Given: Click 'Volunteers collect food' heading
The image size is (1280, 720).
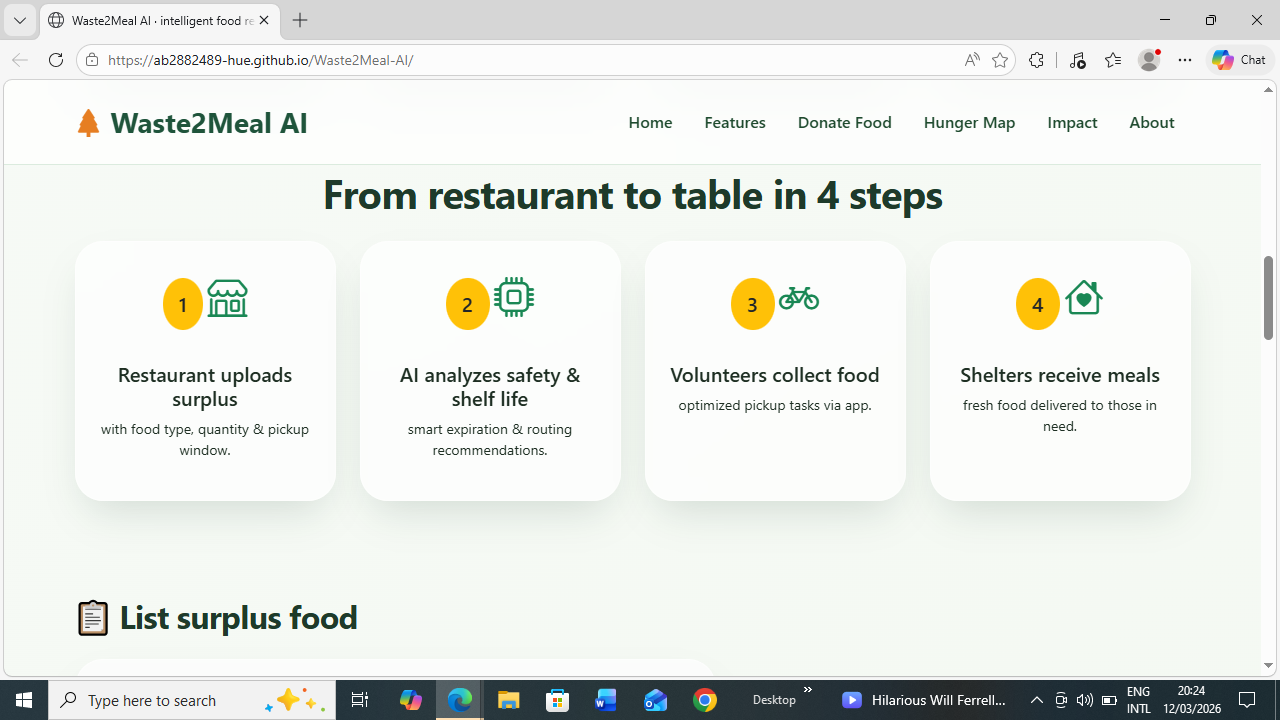Looking at the screenshot, I should (x=775, y=375).
